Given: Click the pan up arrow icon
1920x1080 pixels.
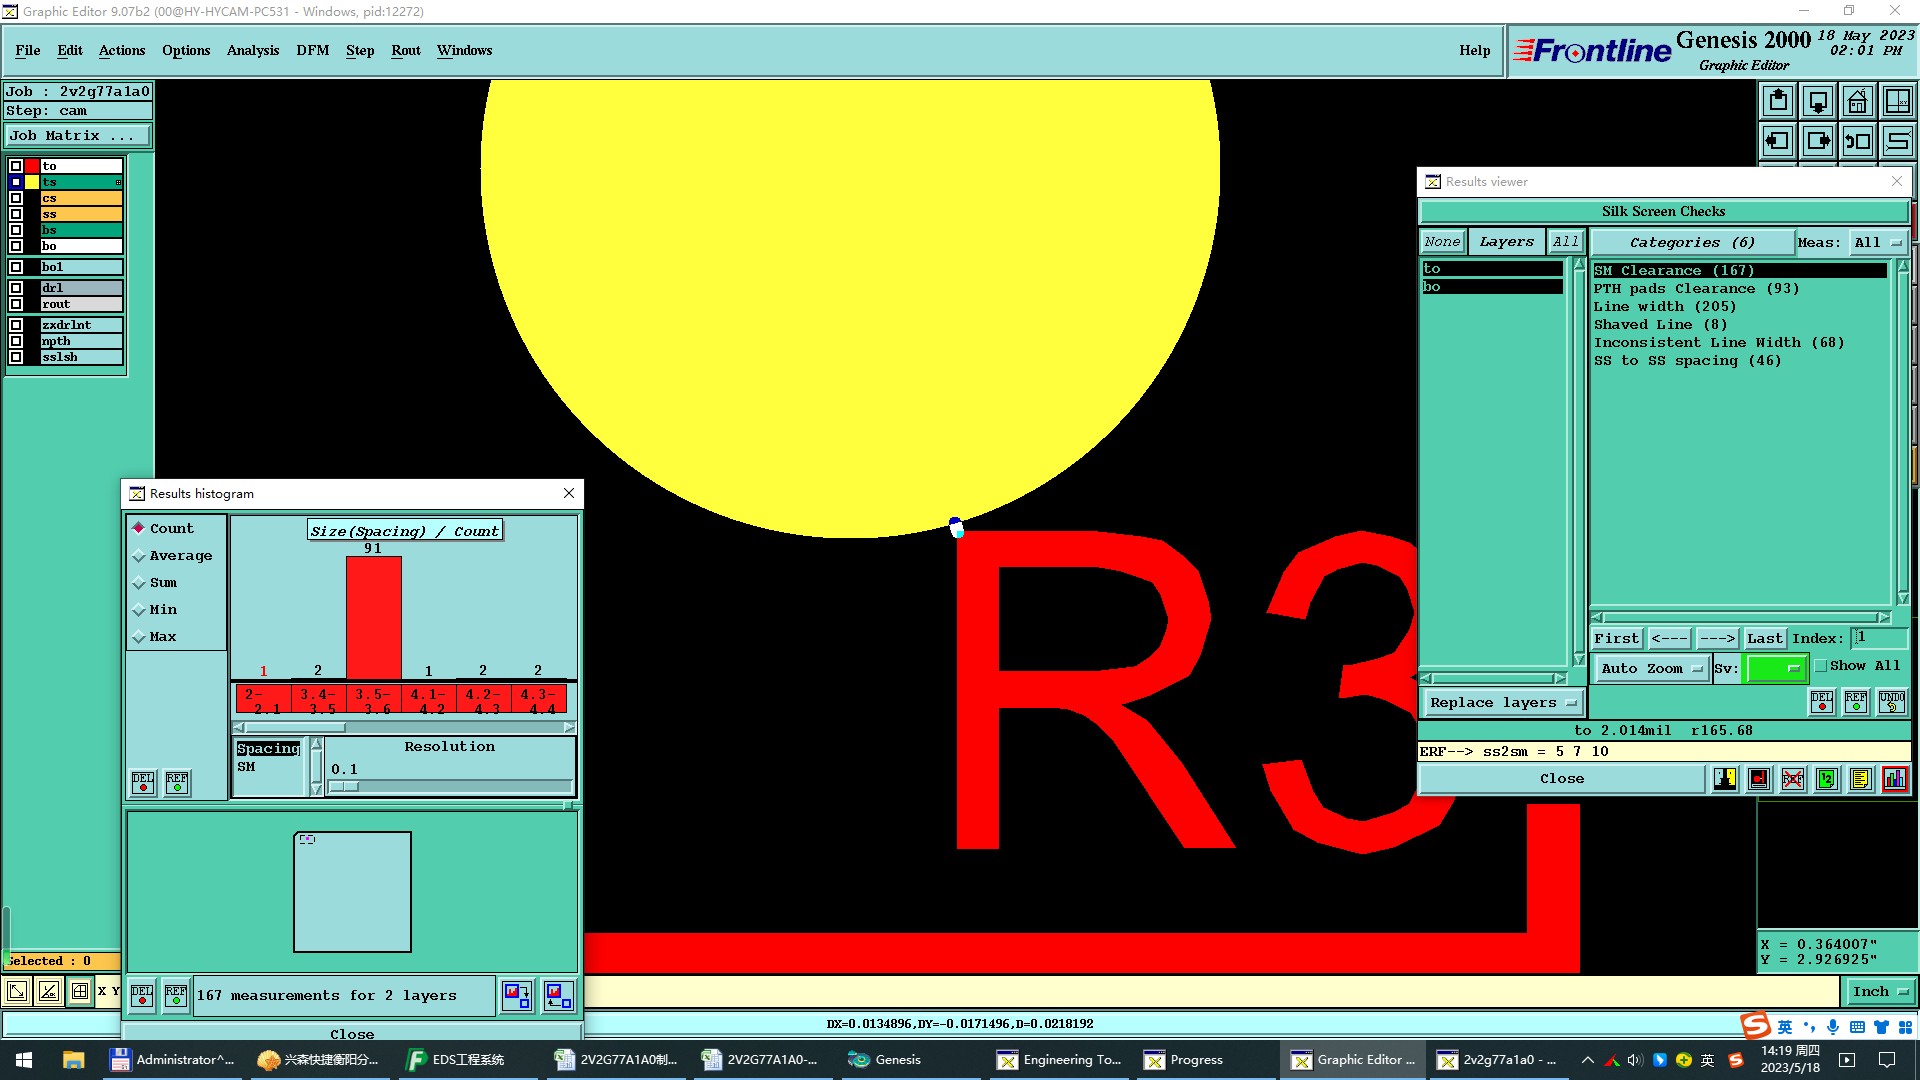Looking at the screenshot, I should pos(1778,101).
